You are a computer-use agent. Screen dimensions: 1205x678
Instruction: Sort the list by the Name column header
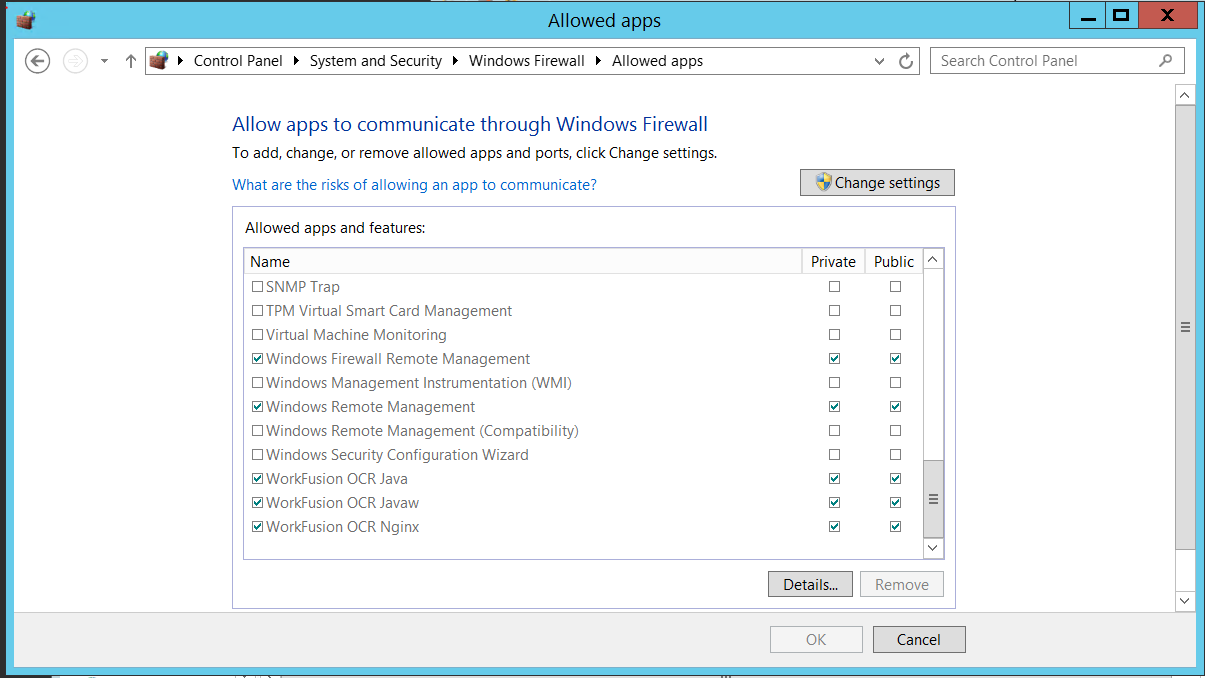tap(522, 262)
